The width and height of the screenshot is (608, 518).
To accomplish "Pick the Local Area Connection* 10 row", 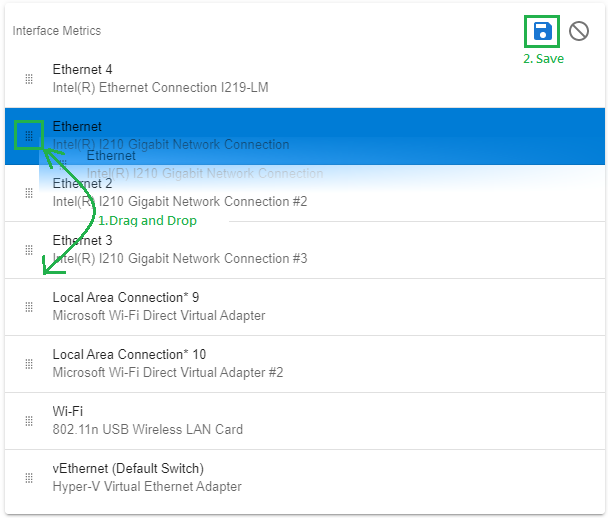I will [300, 364].
